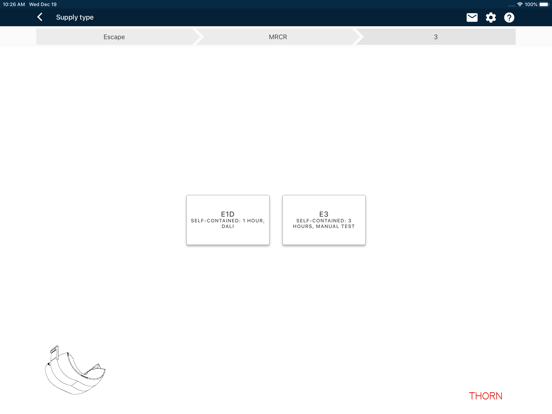Choose E1D self-contained 1 hour DALI
This screenshot has height=414, width=552.
(228, 220)
